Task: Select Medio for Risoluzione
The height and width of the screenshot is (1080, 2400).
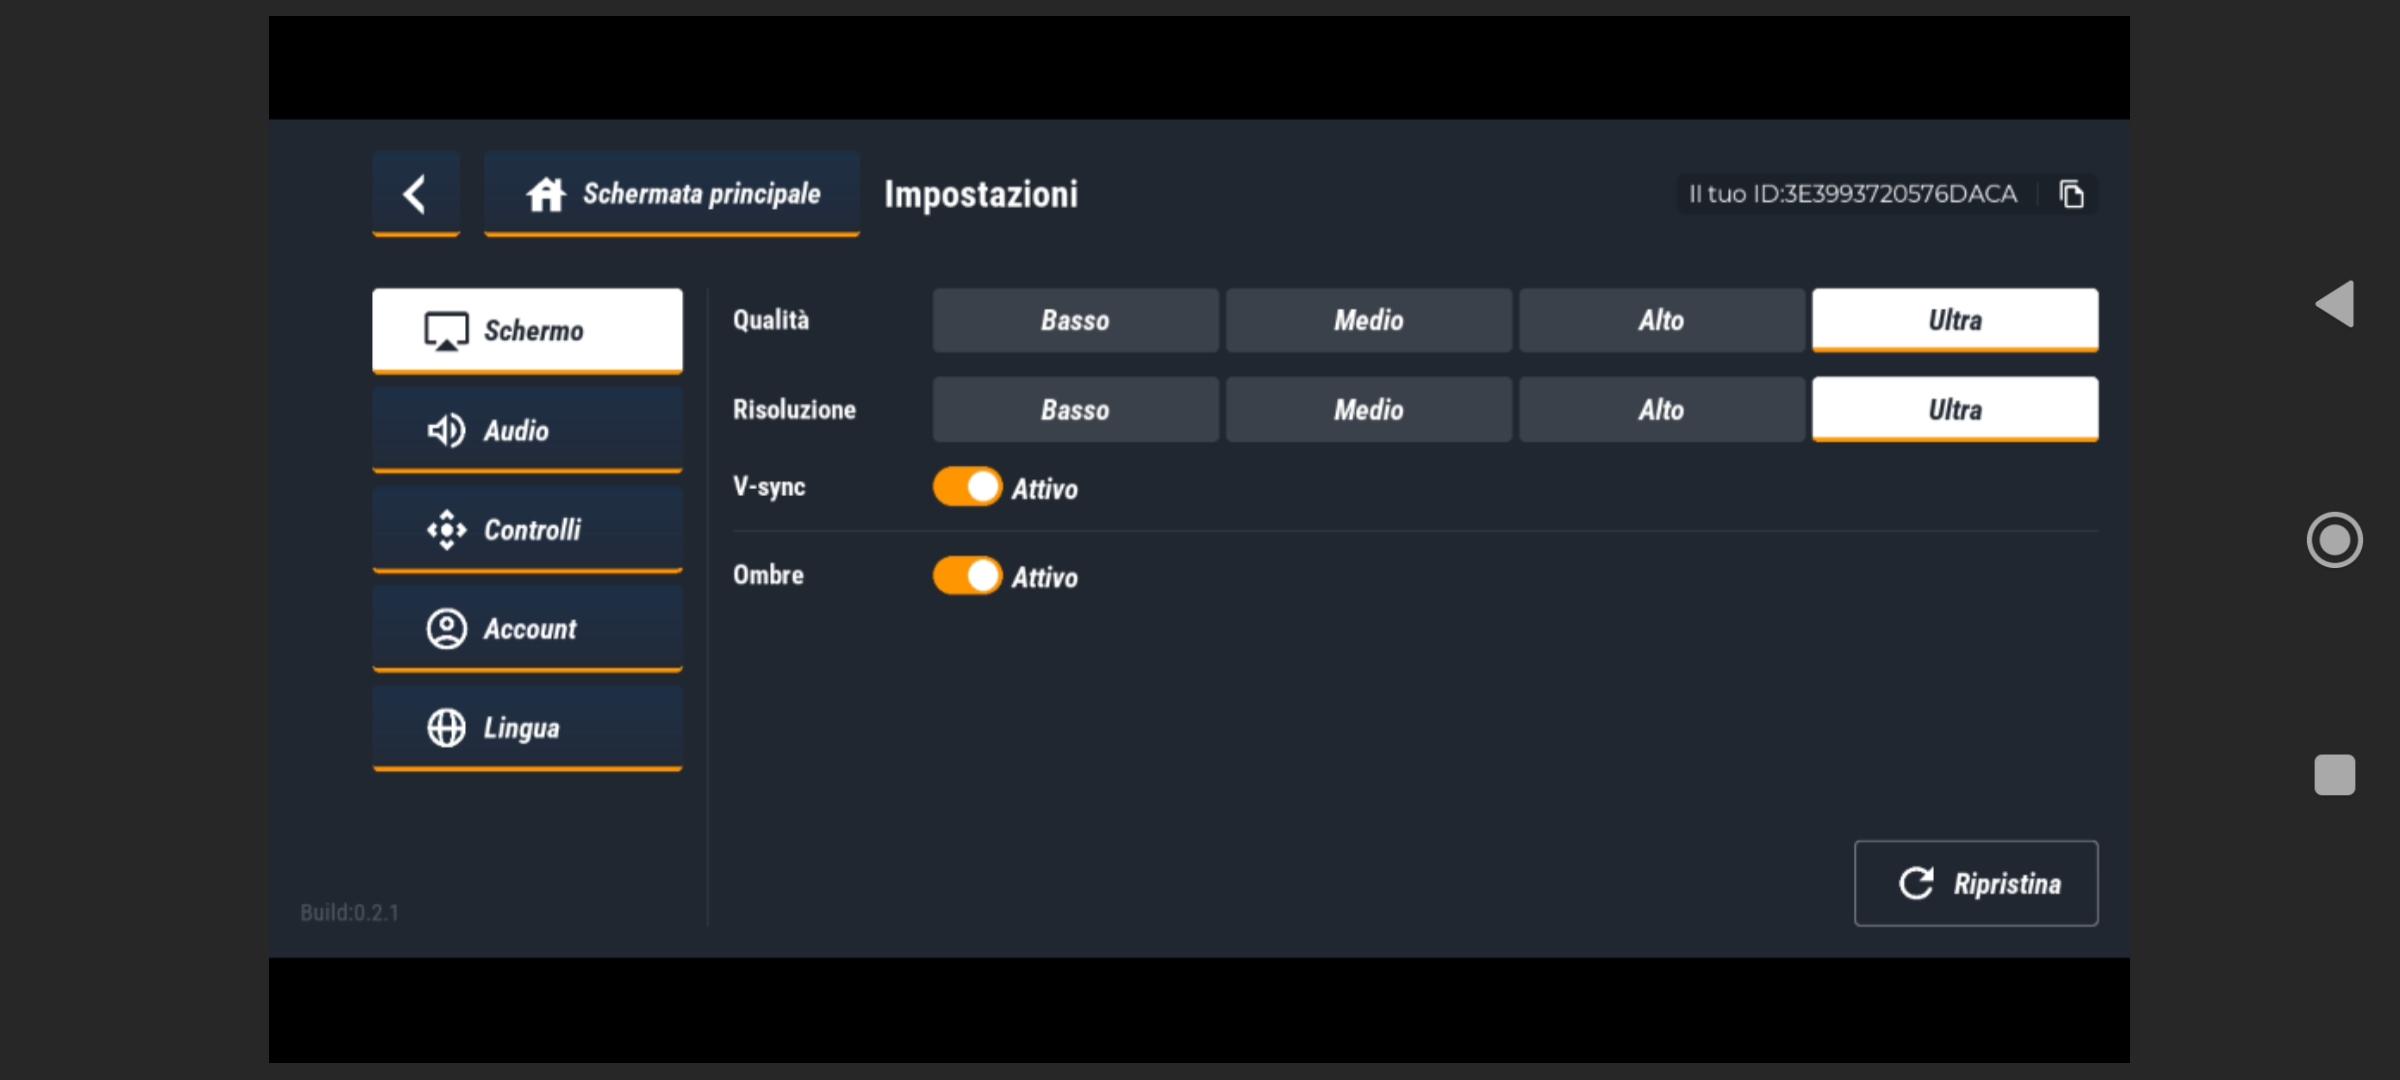Action: 1368,409
